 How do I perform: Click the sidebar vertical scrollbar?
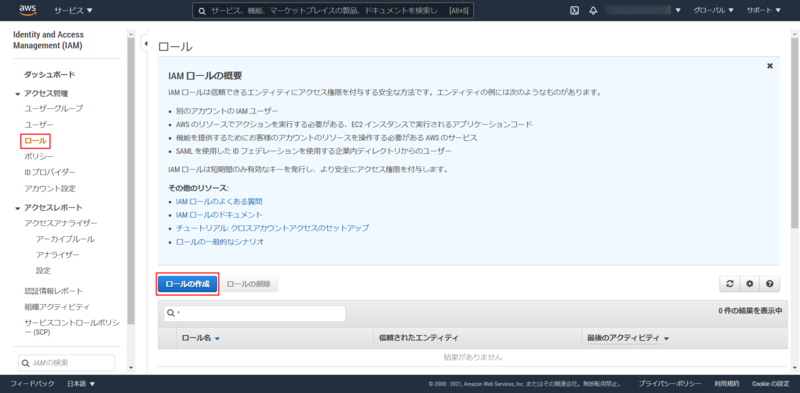click(x=131, y=181)
